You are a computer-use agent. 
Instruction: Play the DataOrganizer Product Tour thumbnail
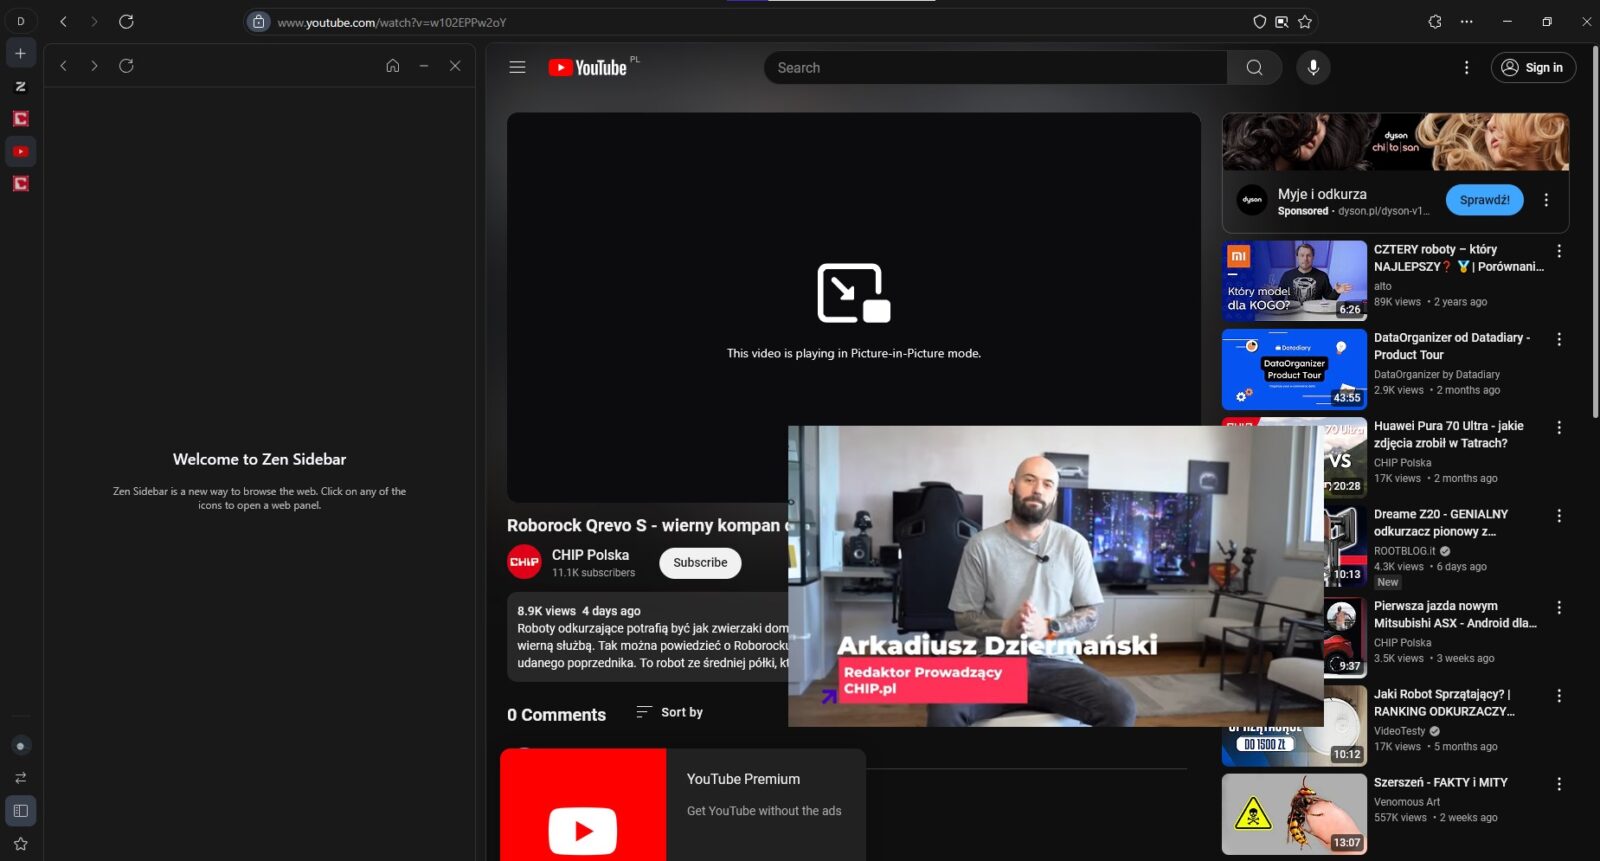point(1294,369)
